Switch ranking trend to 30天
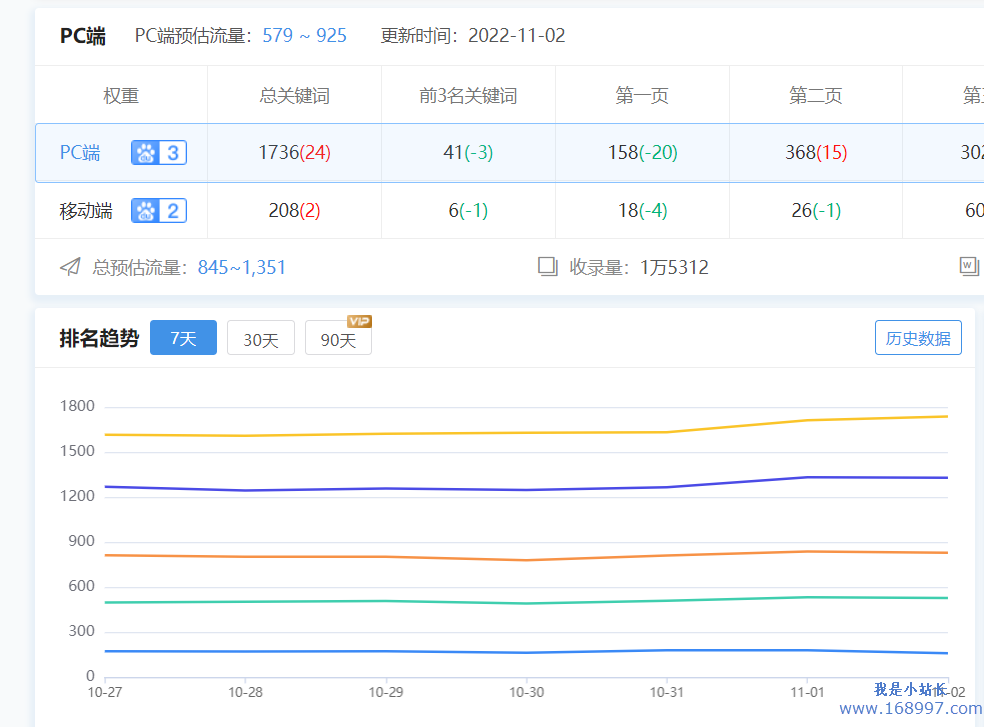The width and height of the screenshot is (984, 727). [260, 338]
